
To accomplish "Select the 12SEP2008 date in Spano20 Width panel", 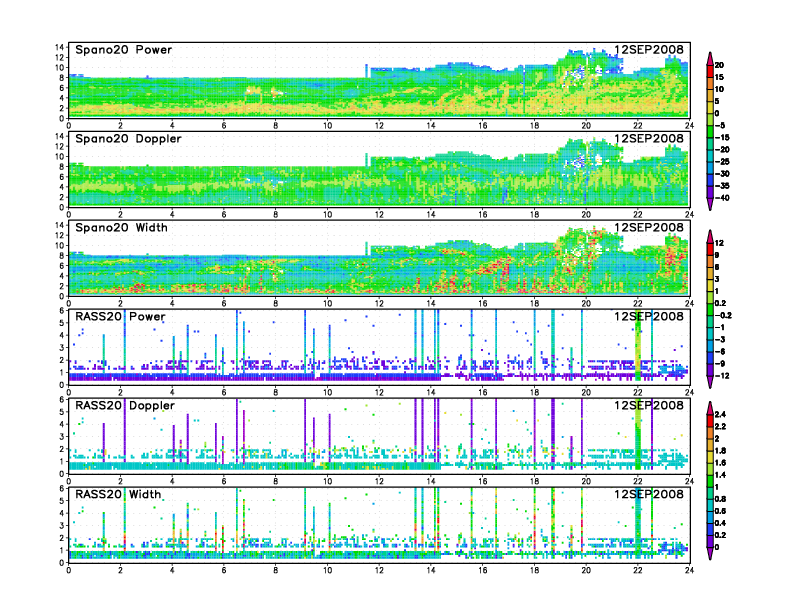I will click(649, 227).
